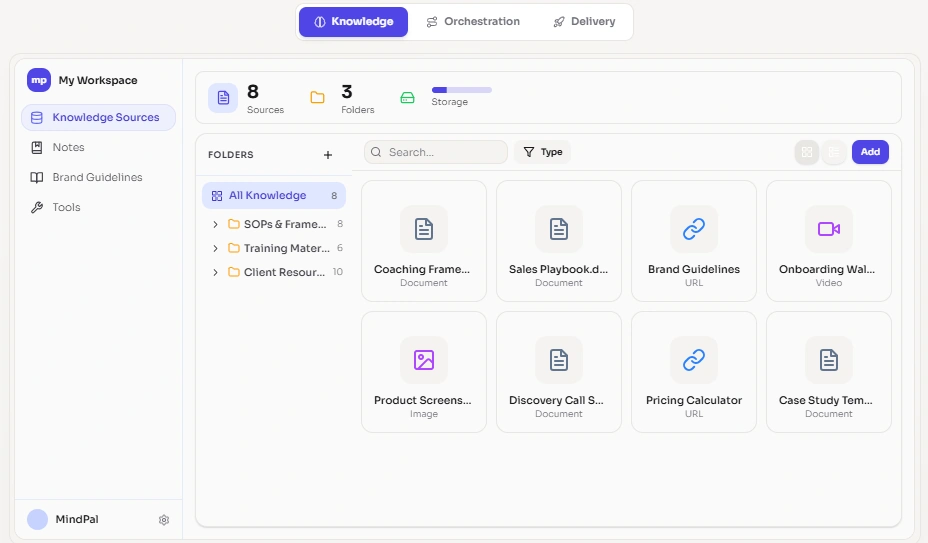Click the All Knowledge count 8

point(334,196)
